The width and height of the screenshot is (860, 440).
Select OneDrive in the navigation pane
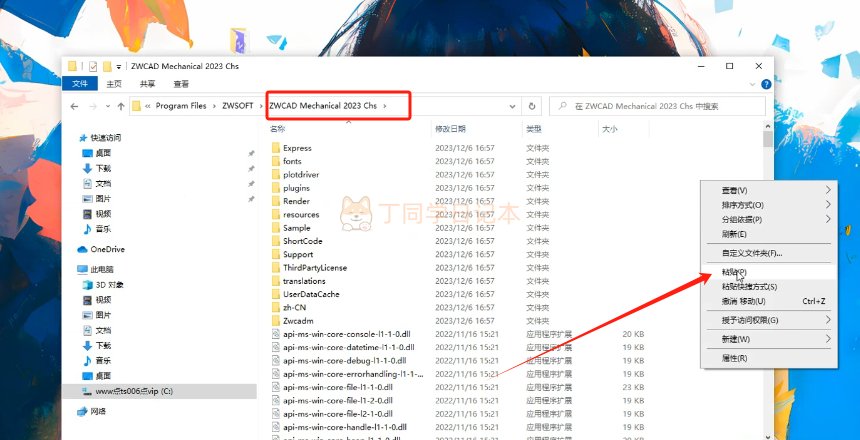(107, 249)
